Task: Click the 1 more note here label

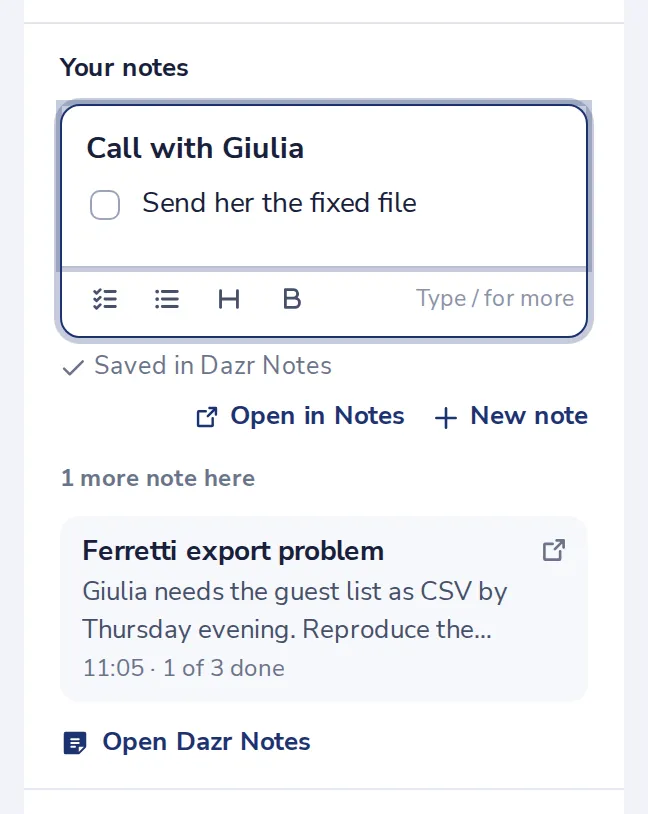Action: (x=158, y=478)
